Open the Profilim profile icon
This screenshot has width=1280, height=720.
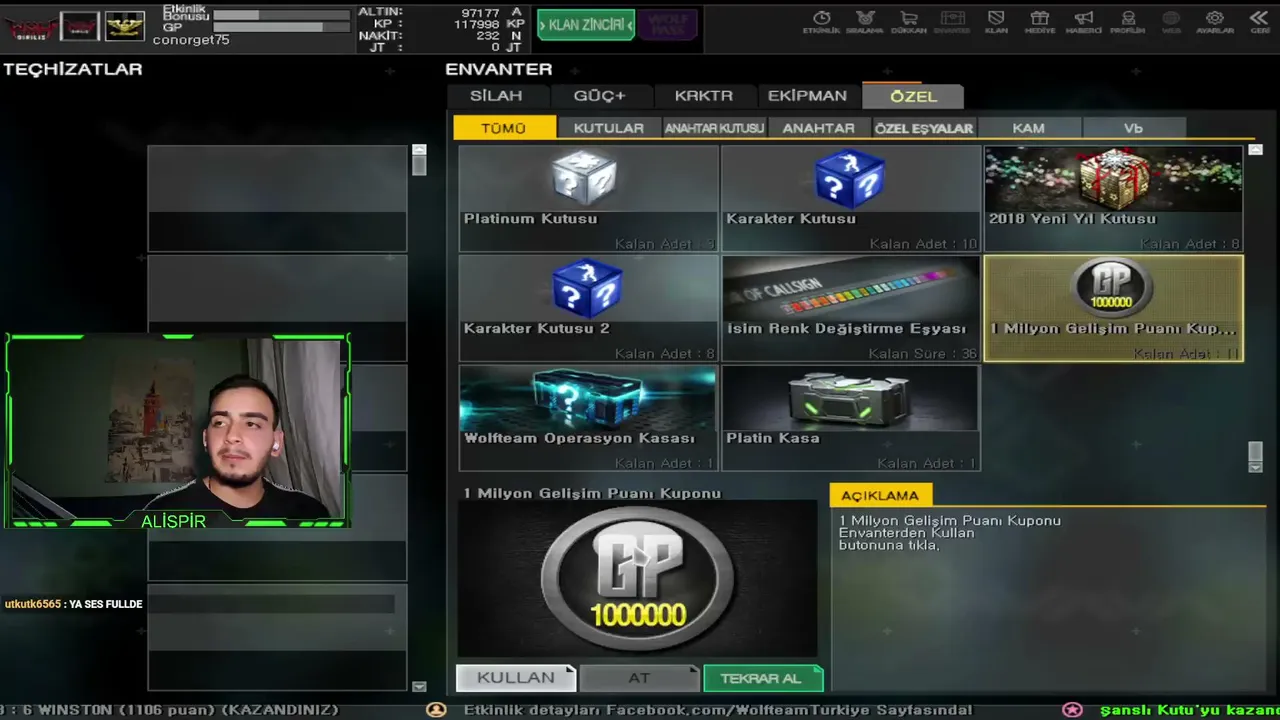pyautogui.click(x=1128, y=22)
